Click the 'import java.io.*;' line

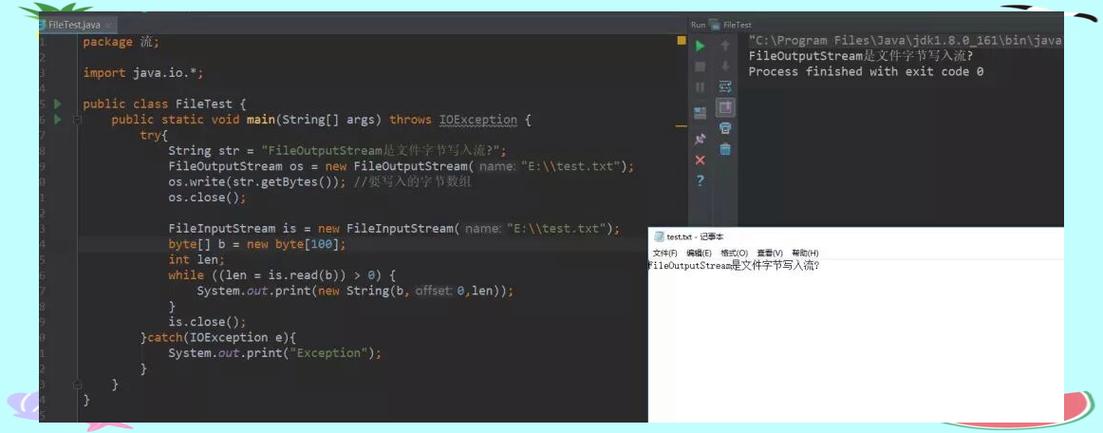coord(143,73)
